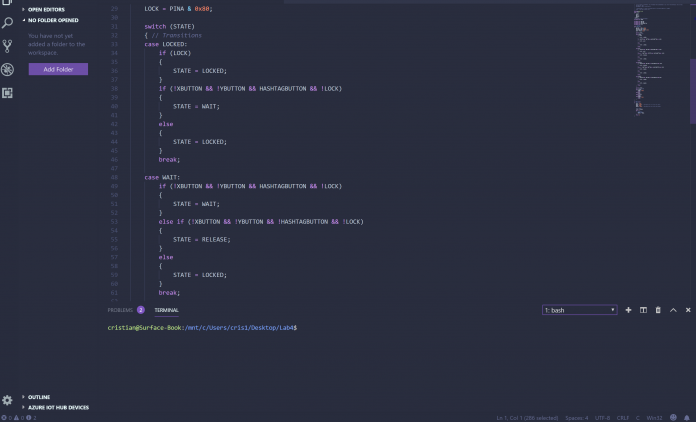The height and width of the screenshot is (422, 696).
Task: Click Ln 1, Col 1 position indicator
Action: (527, 418)
